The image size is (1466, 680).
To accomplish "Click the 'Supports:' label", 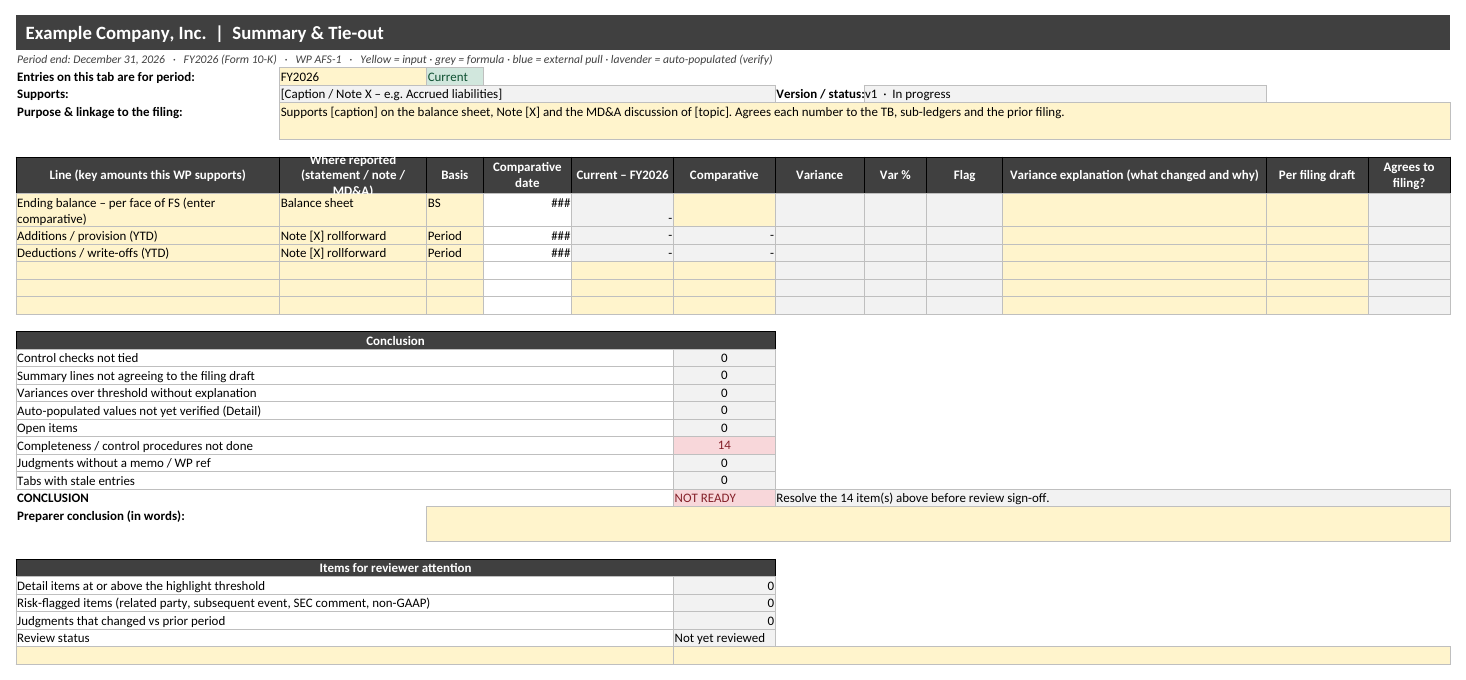I will 42,94.
